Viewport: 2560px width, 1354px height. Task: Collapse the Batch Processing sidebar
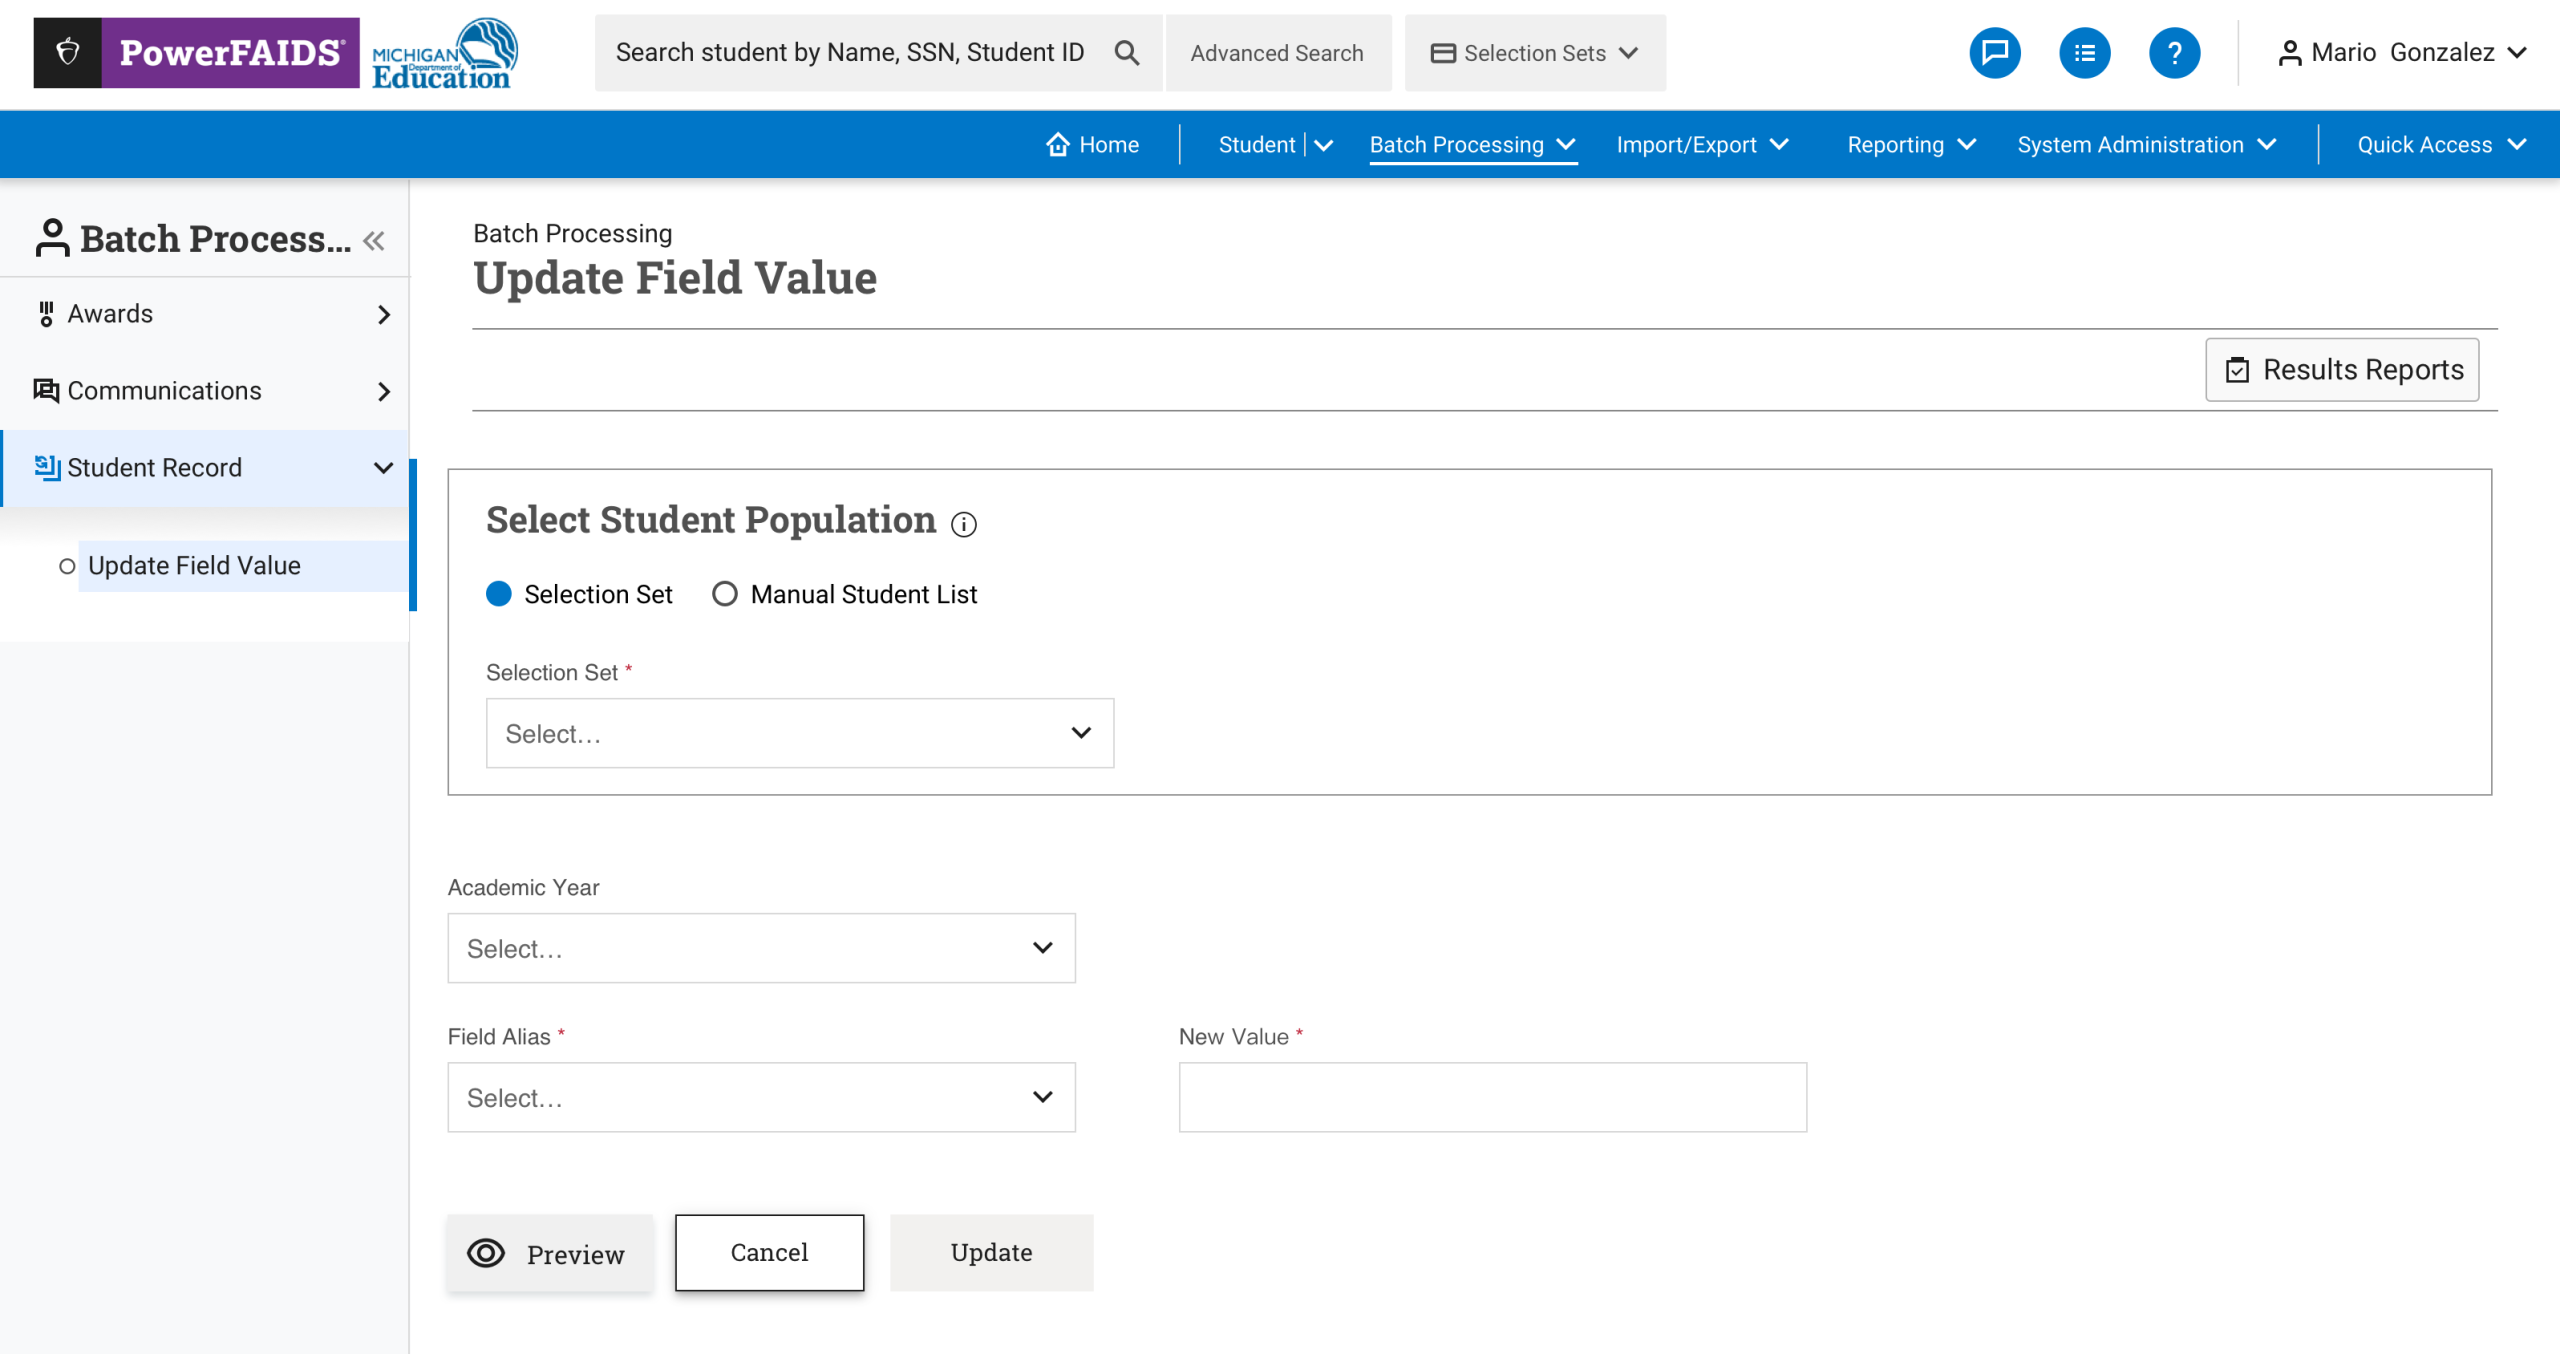pos(374,240)
